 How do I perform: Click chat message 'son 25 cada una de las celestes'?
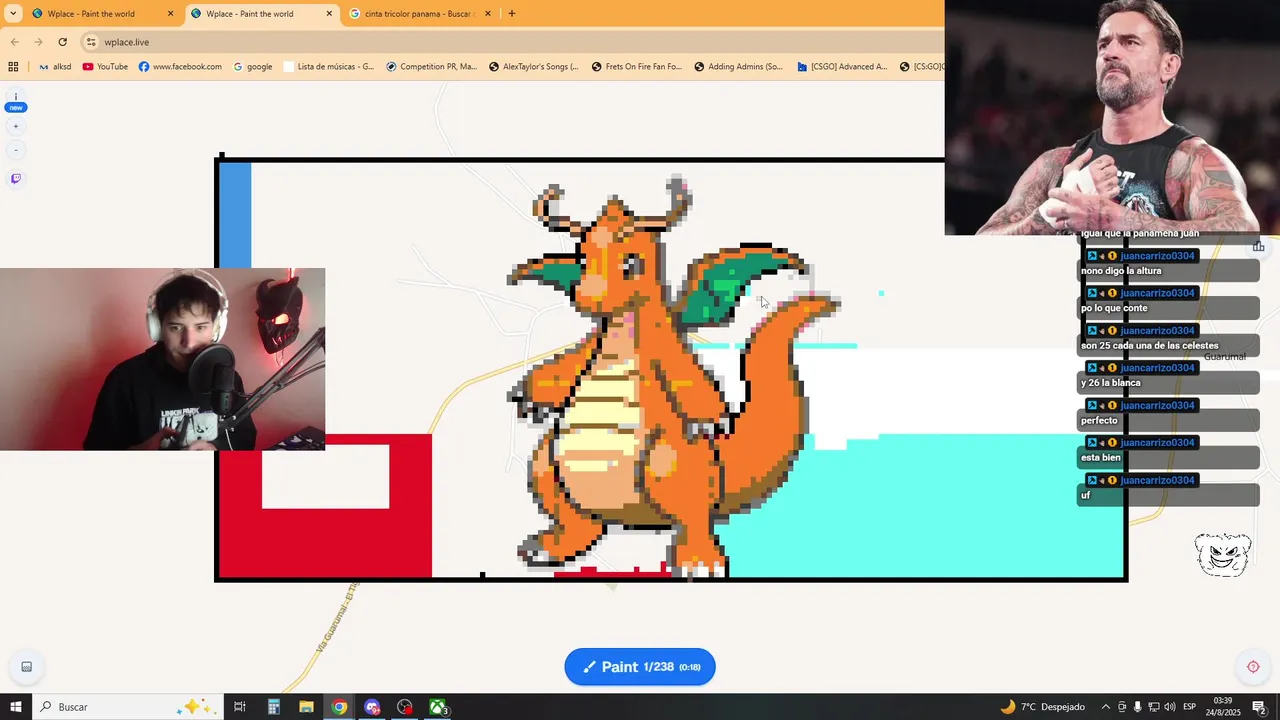(x=1149, y=346)
